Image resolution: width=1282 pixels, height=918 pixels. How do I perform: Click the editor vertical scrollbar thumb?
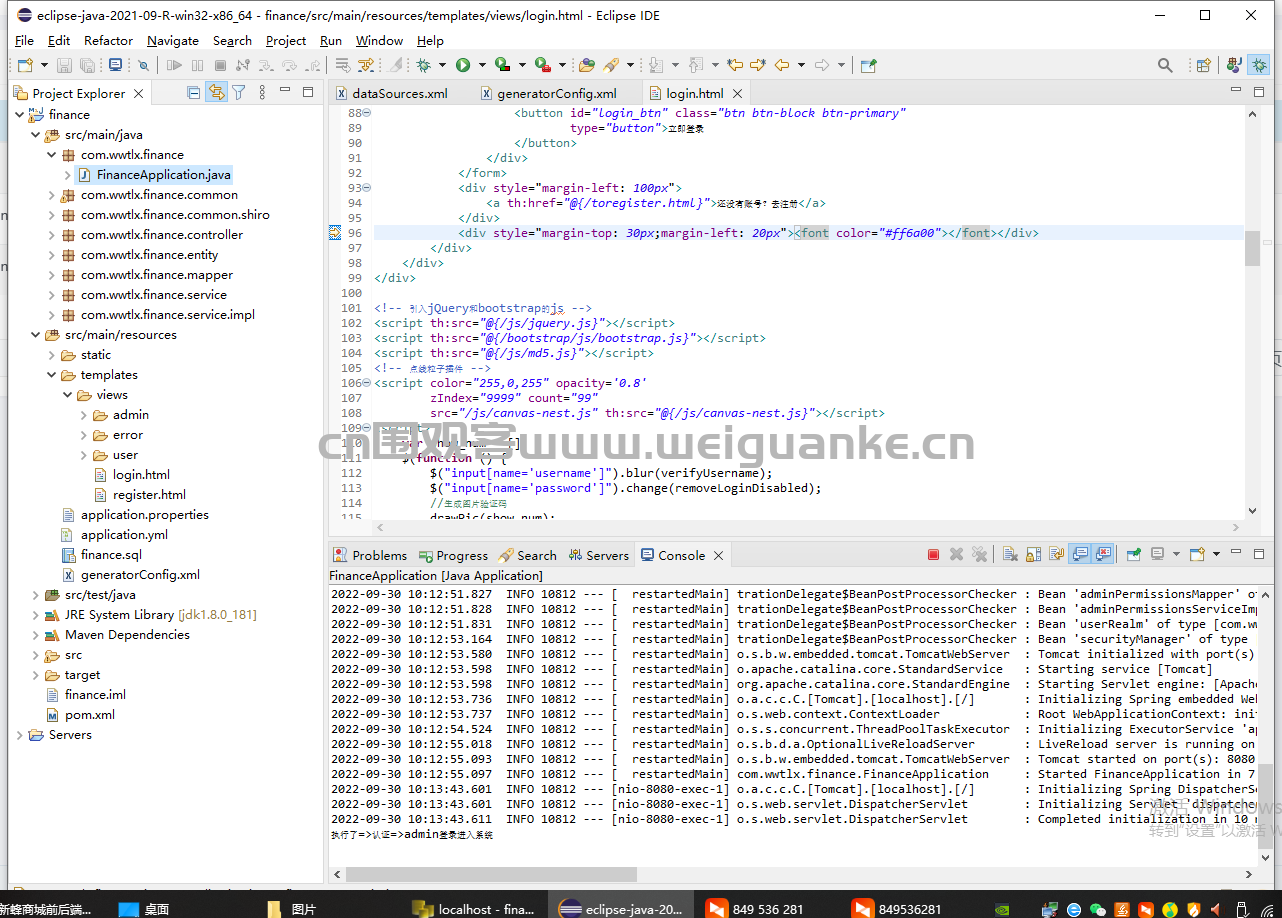point(1252,246)
